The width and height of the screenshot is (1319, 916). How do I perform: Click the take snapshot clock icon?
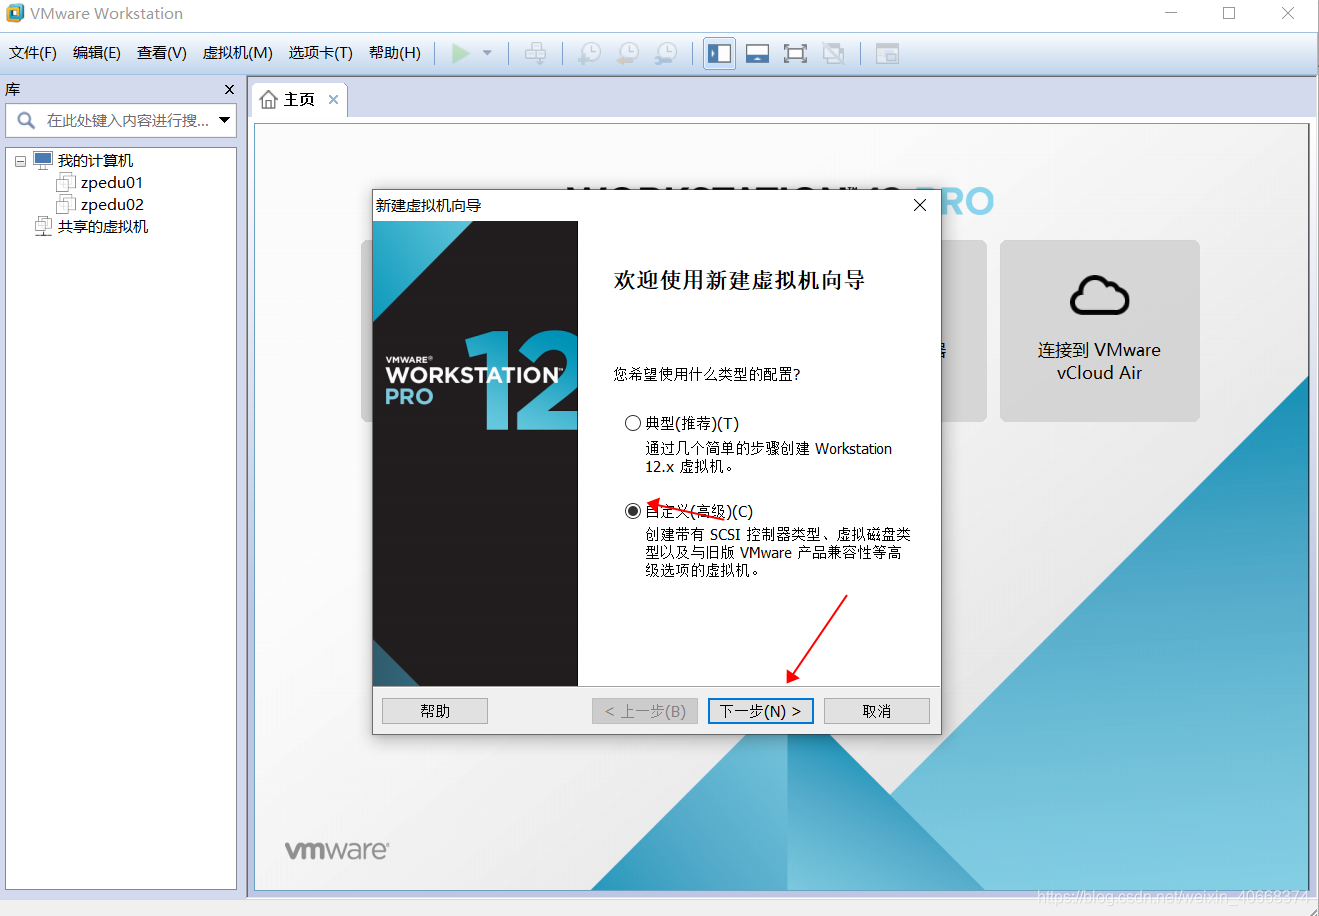point(590,53)
